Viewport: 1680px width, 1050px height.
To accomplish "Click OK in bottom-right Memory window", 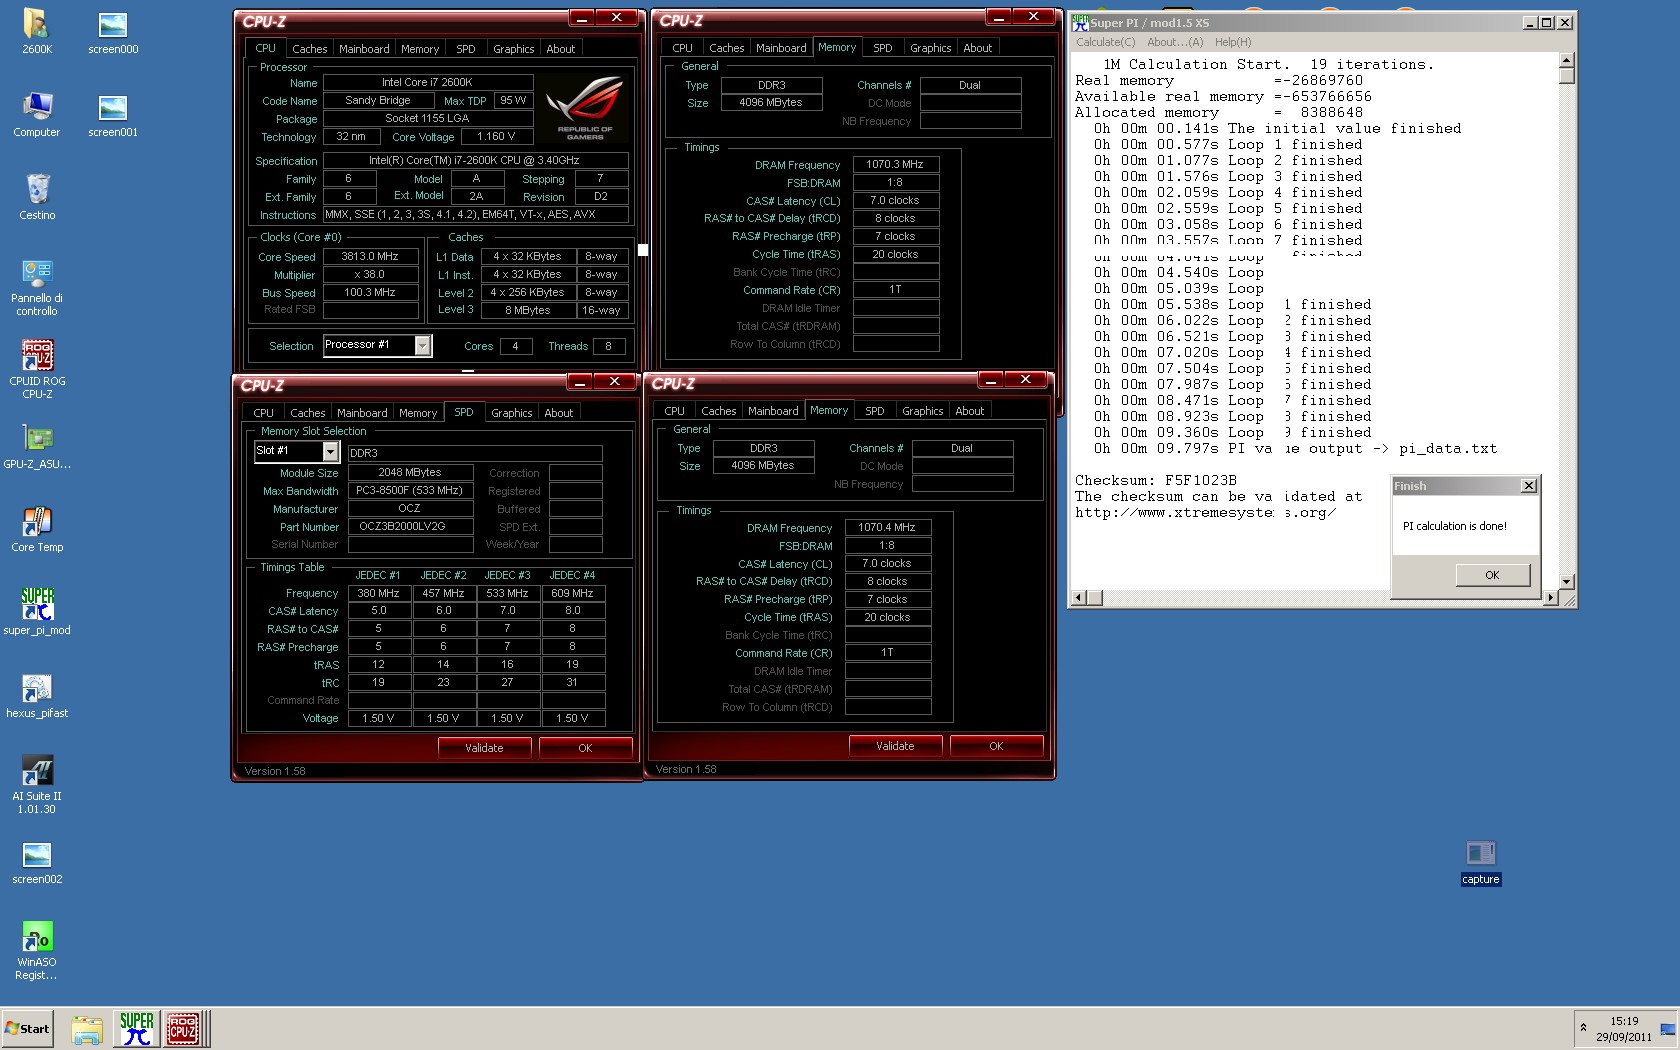I will (x=996, y=746).
